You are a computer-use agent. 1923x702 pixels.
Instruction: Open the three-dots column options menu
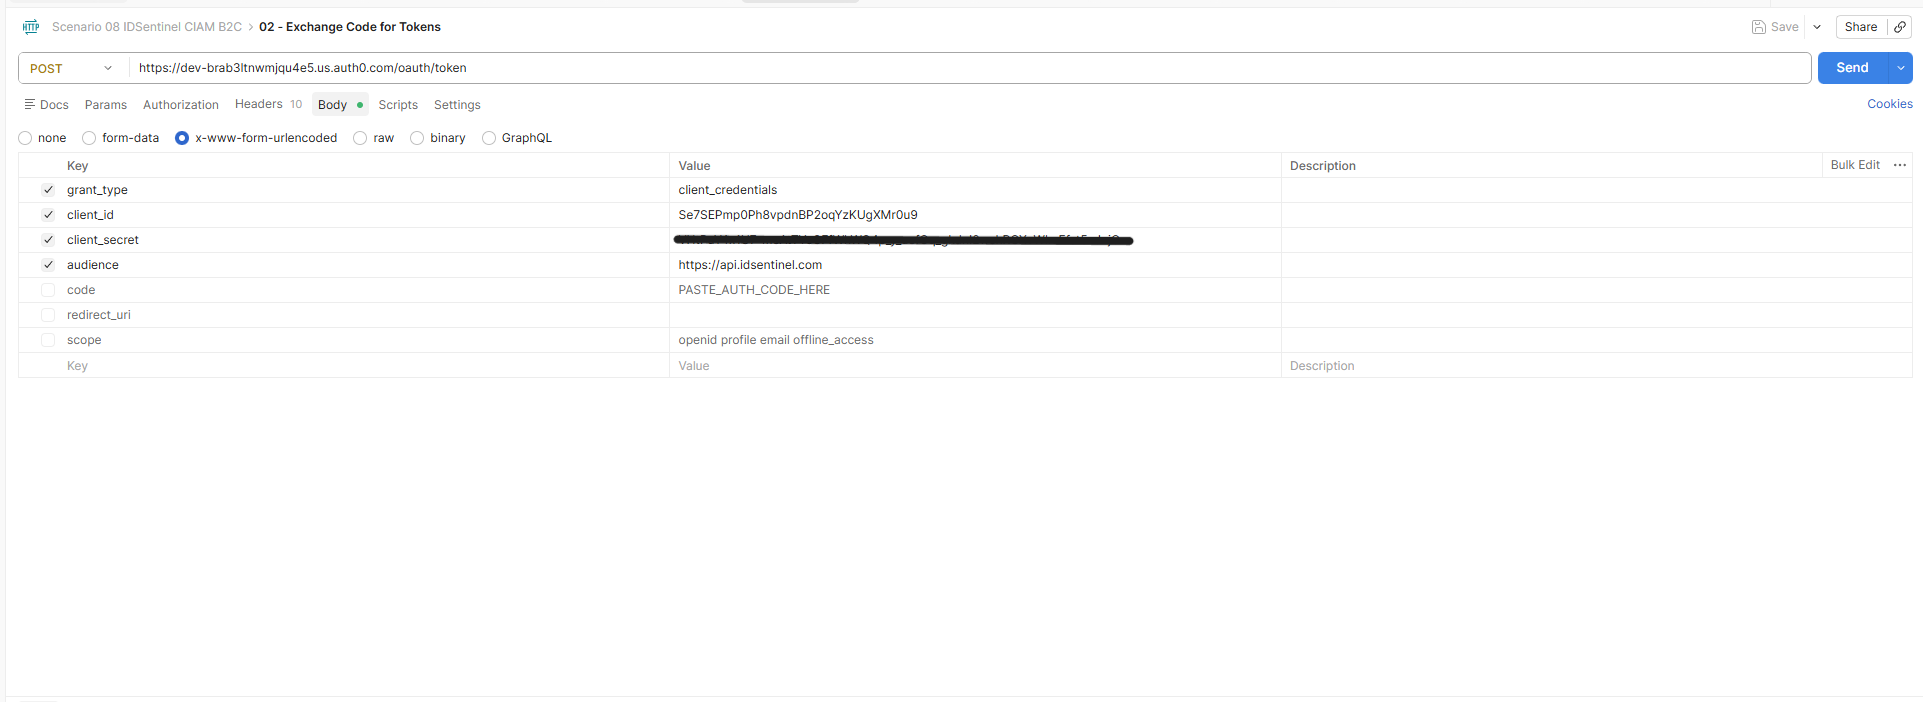click(1900, 165)
